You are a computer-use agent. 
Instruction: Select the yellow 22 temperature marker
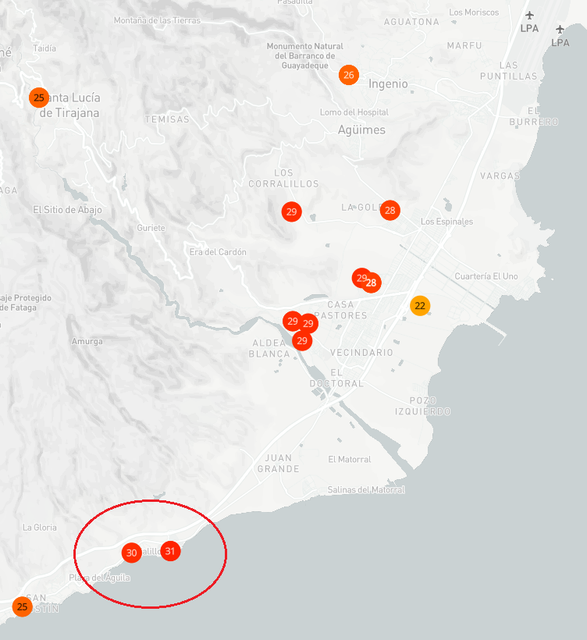click(420, 305)
